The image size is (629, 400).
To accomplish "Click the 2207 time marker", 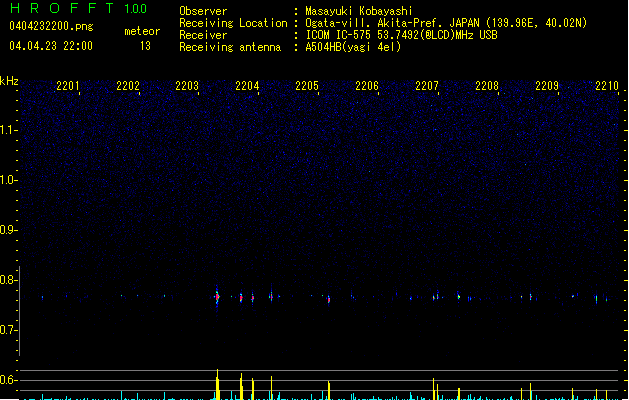I will 427,86.
